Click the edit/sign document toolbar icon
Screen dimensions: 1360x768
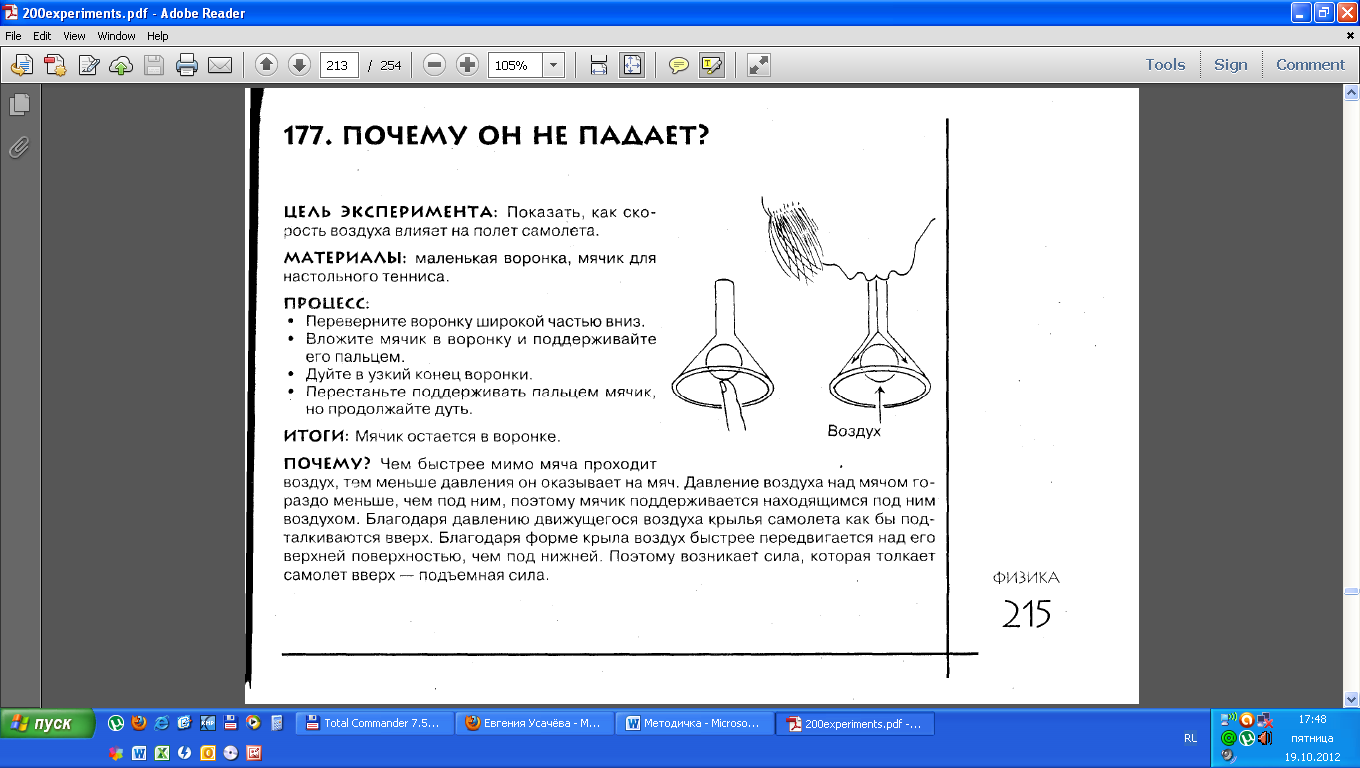pyautogui.click(x=89, y=65)
